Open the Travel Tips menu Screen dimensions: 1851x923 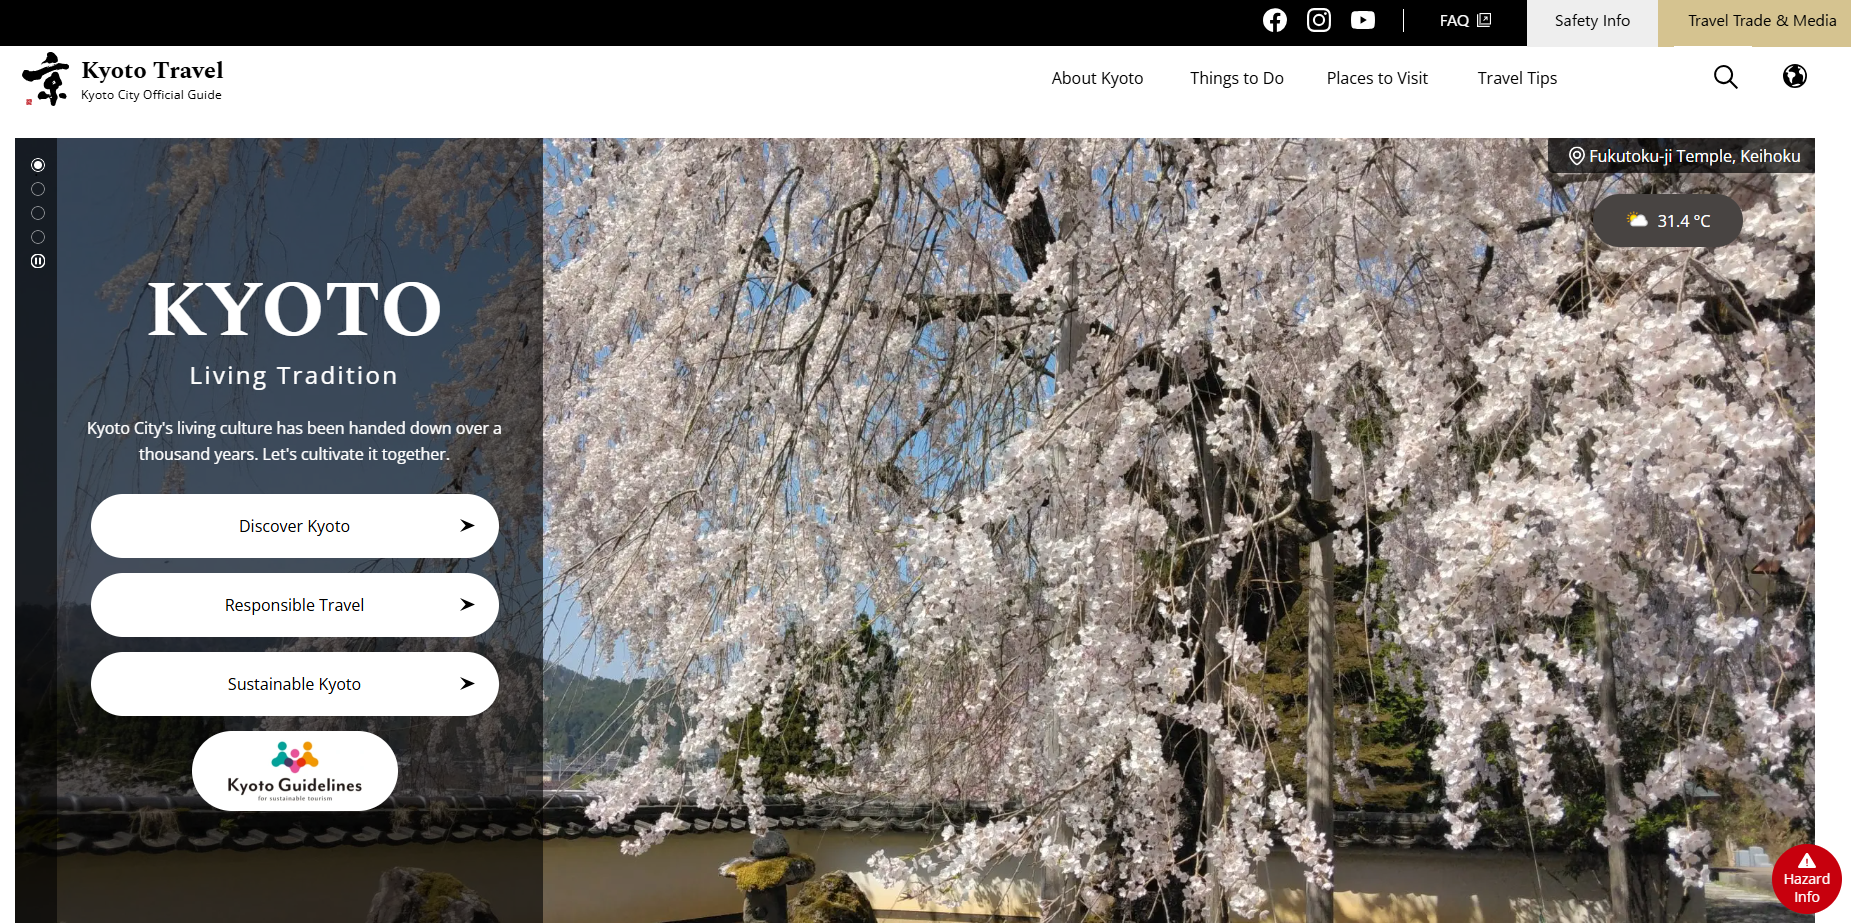tap(1516, 78)
